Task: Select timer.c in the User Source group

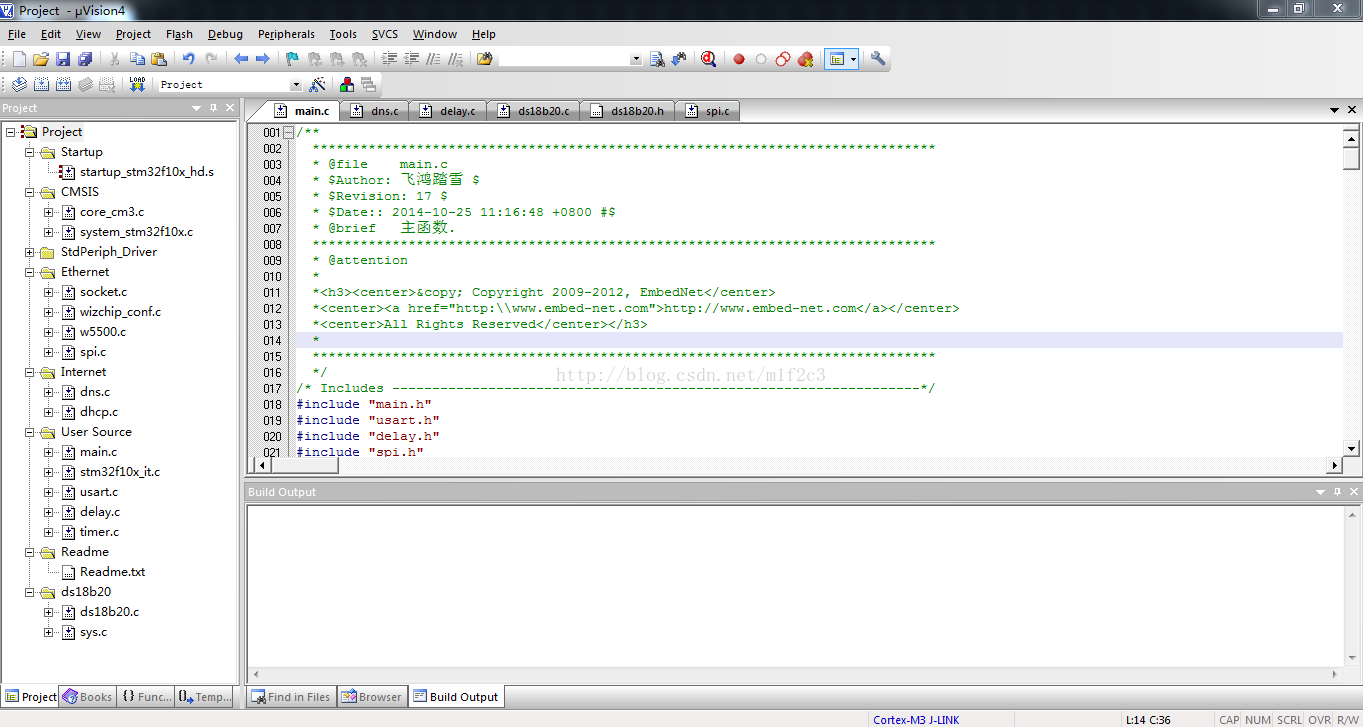Action: click(x=99, y=532)
